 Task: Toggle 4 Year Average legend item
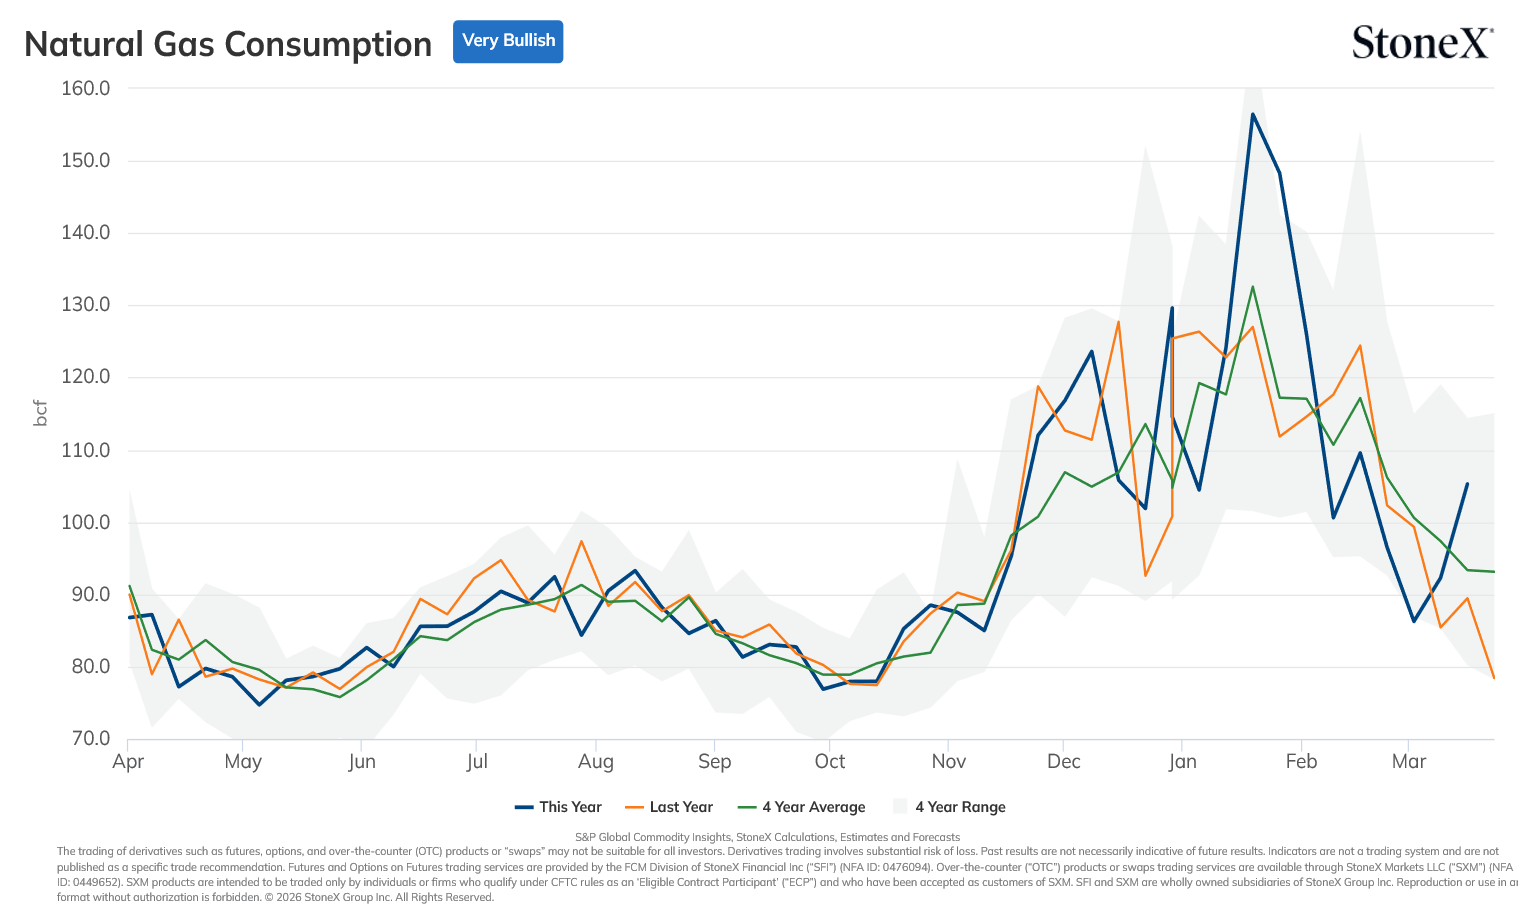[801, 807]
